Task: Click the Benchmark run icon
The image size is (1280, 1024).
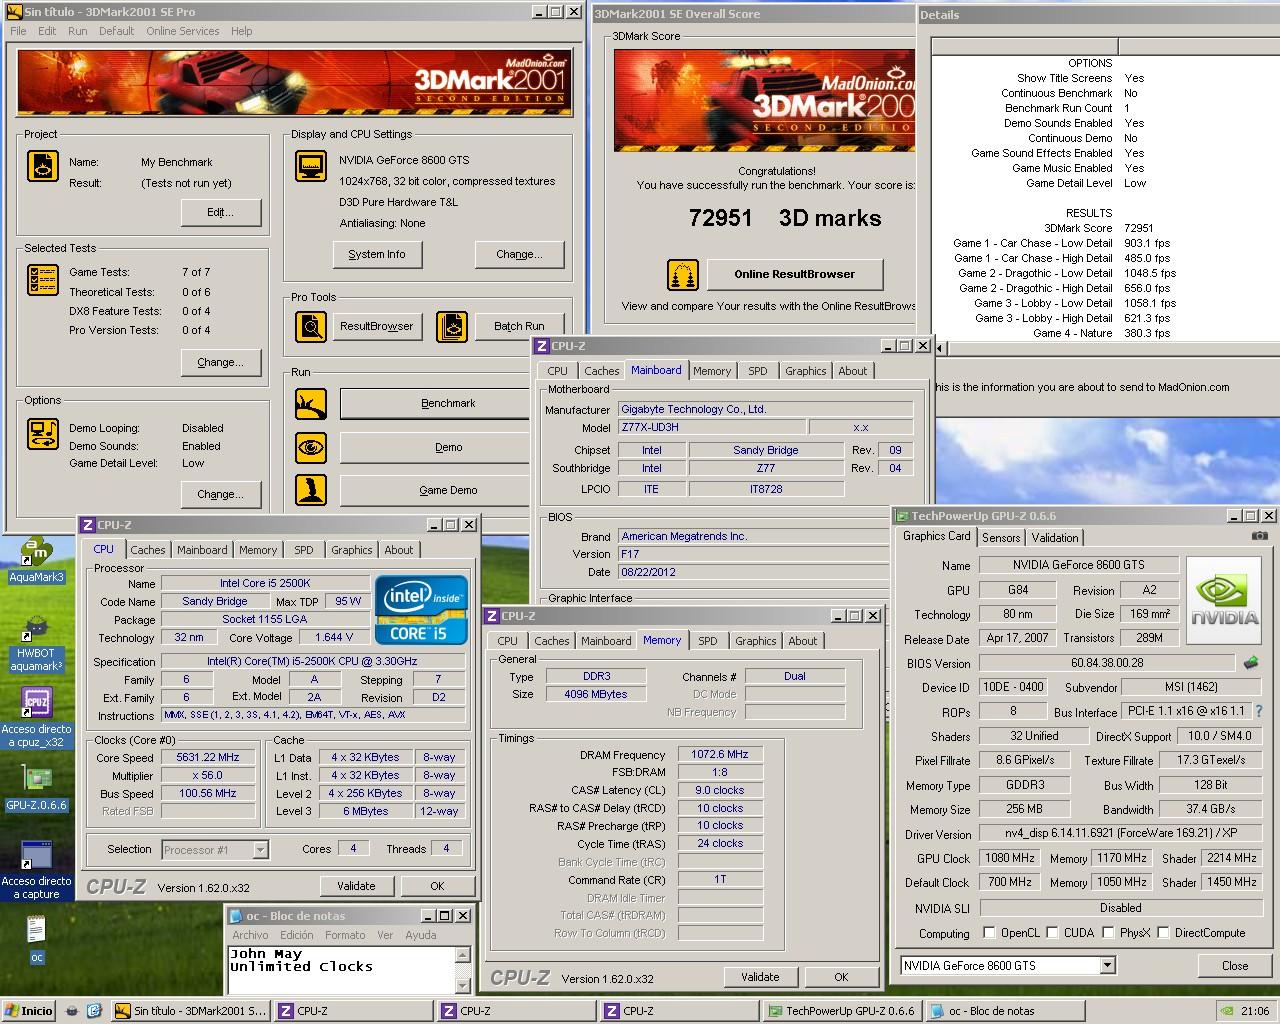Action: (311, 404)
